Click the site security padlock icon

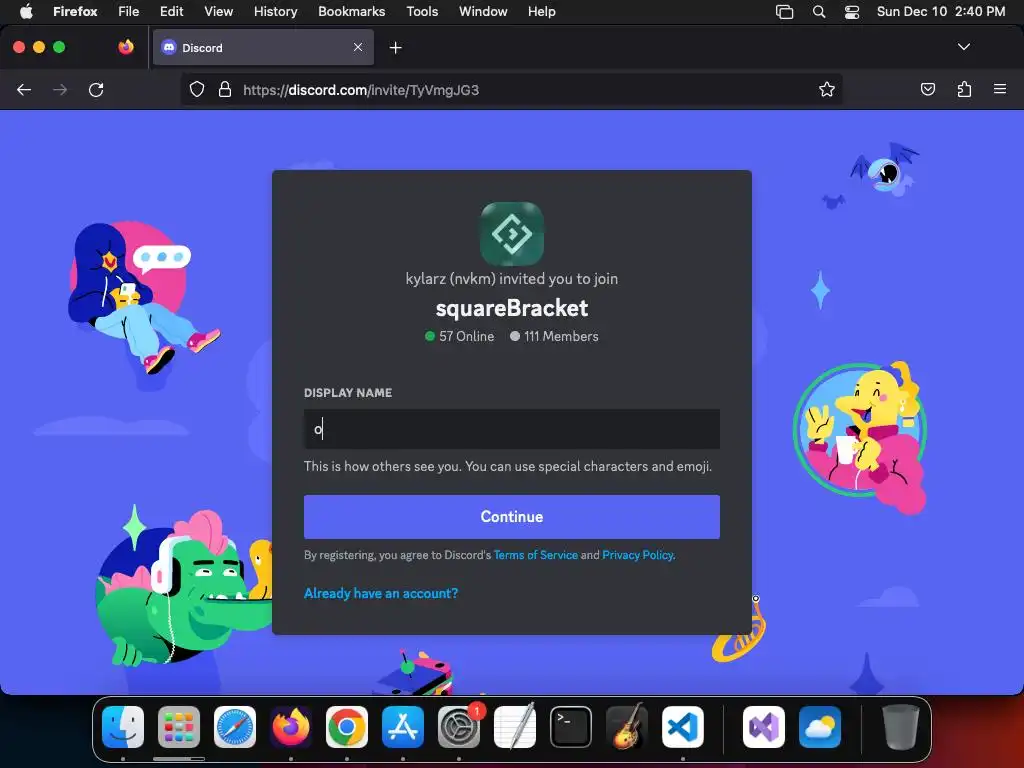(x=225, y=89)
